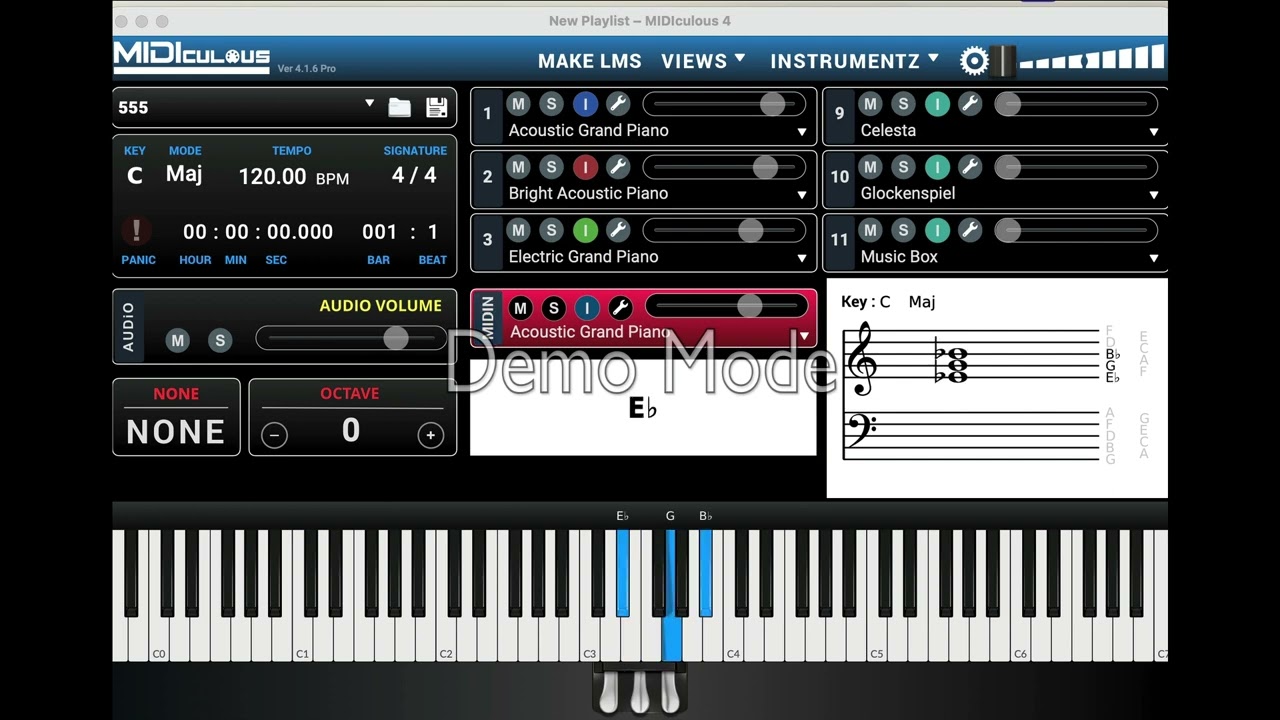The image size is (1280, 720).
Task: Decrease octave with the minus button
Action: click(274, 435)
